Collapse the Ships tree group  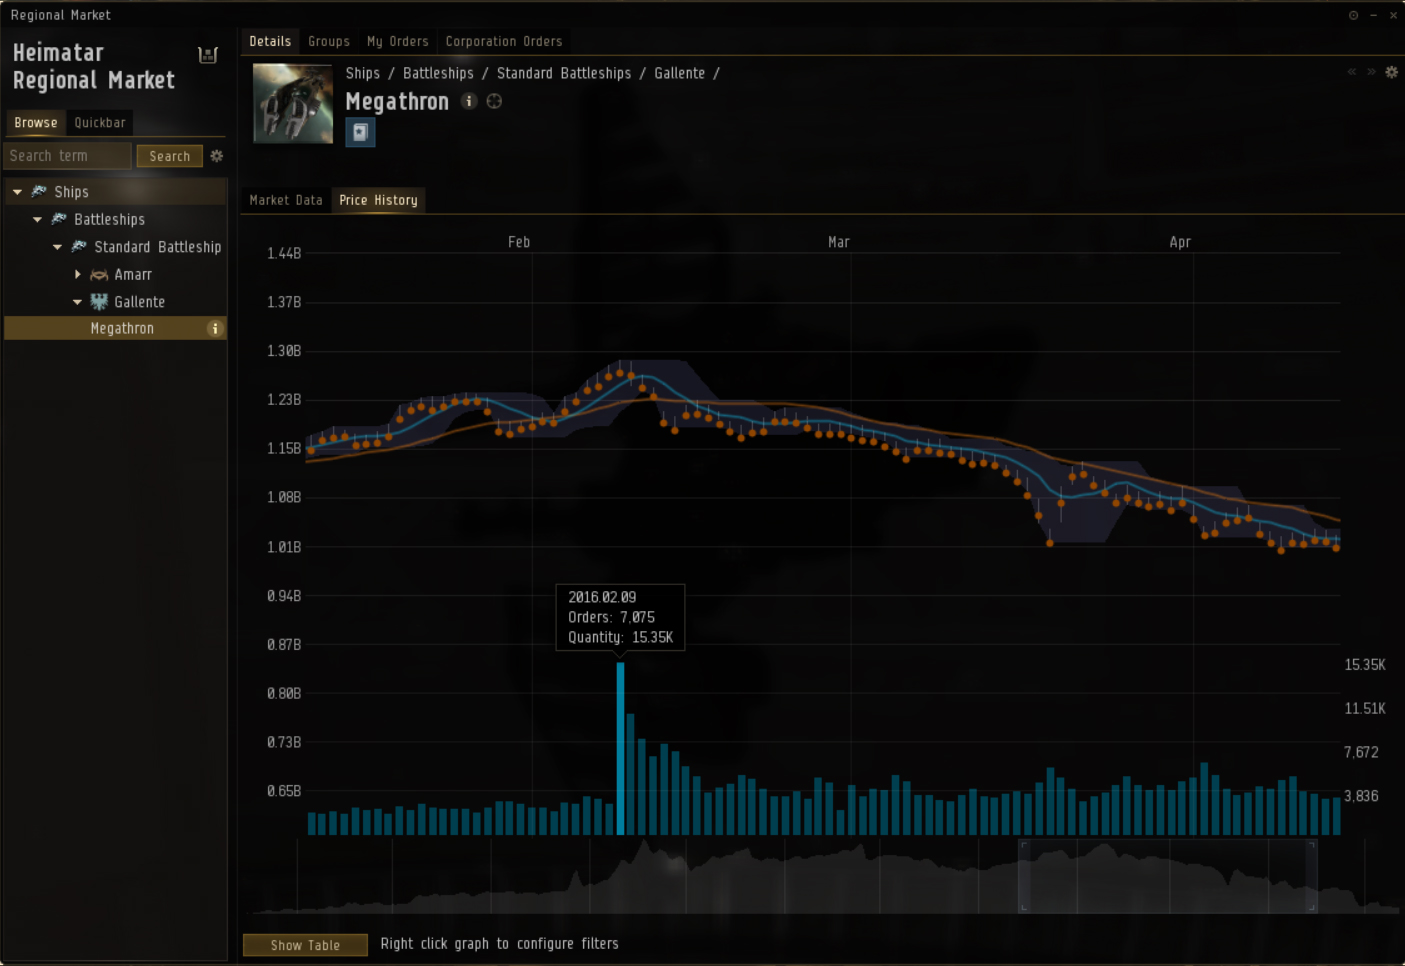(17, 192)
